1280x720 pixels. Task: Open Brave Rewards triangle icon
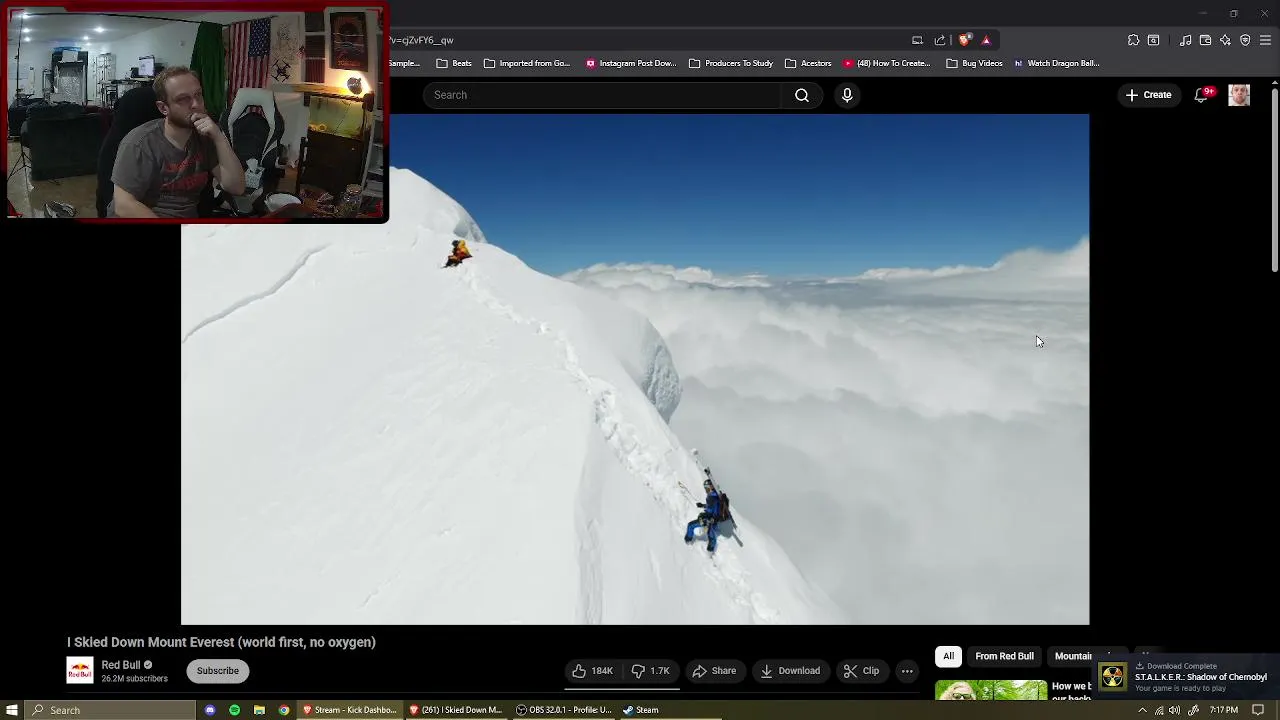(986, 40)
